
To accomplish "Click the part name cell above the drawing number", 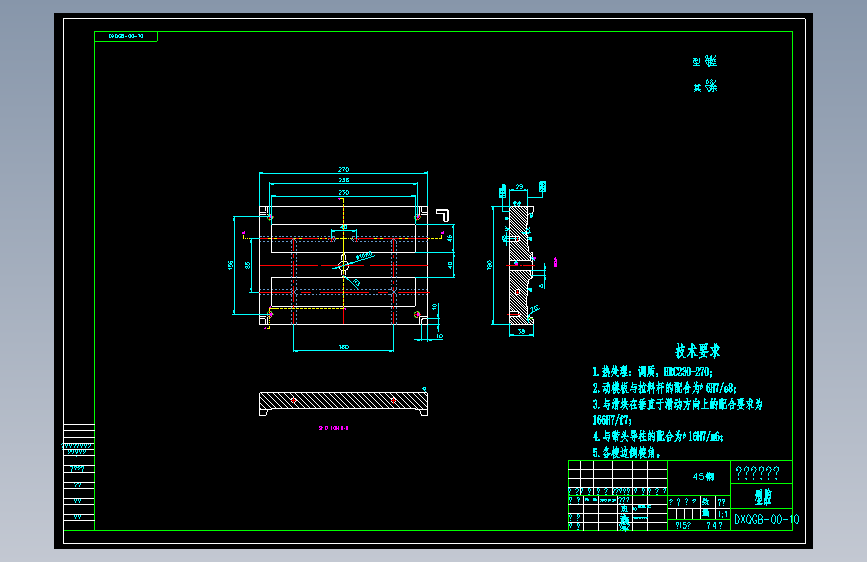I will pos(763,497).
